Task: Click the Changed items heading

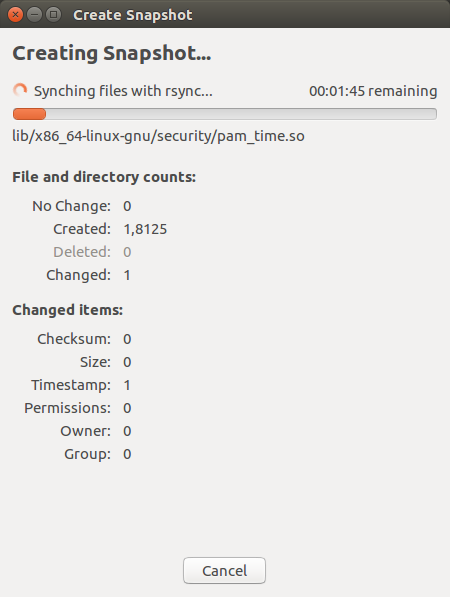Action: click(x=68, y=310)
